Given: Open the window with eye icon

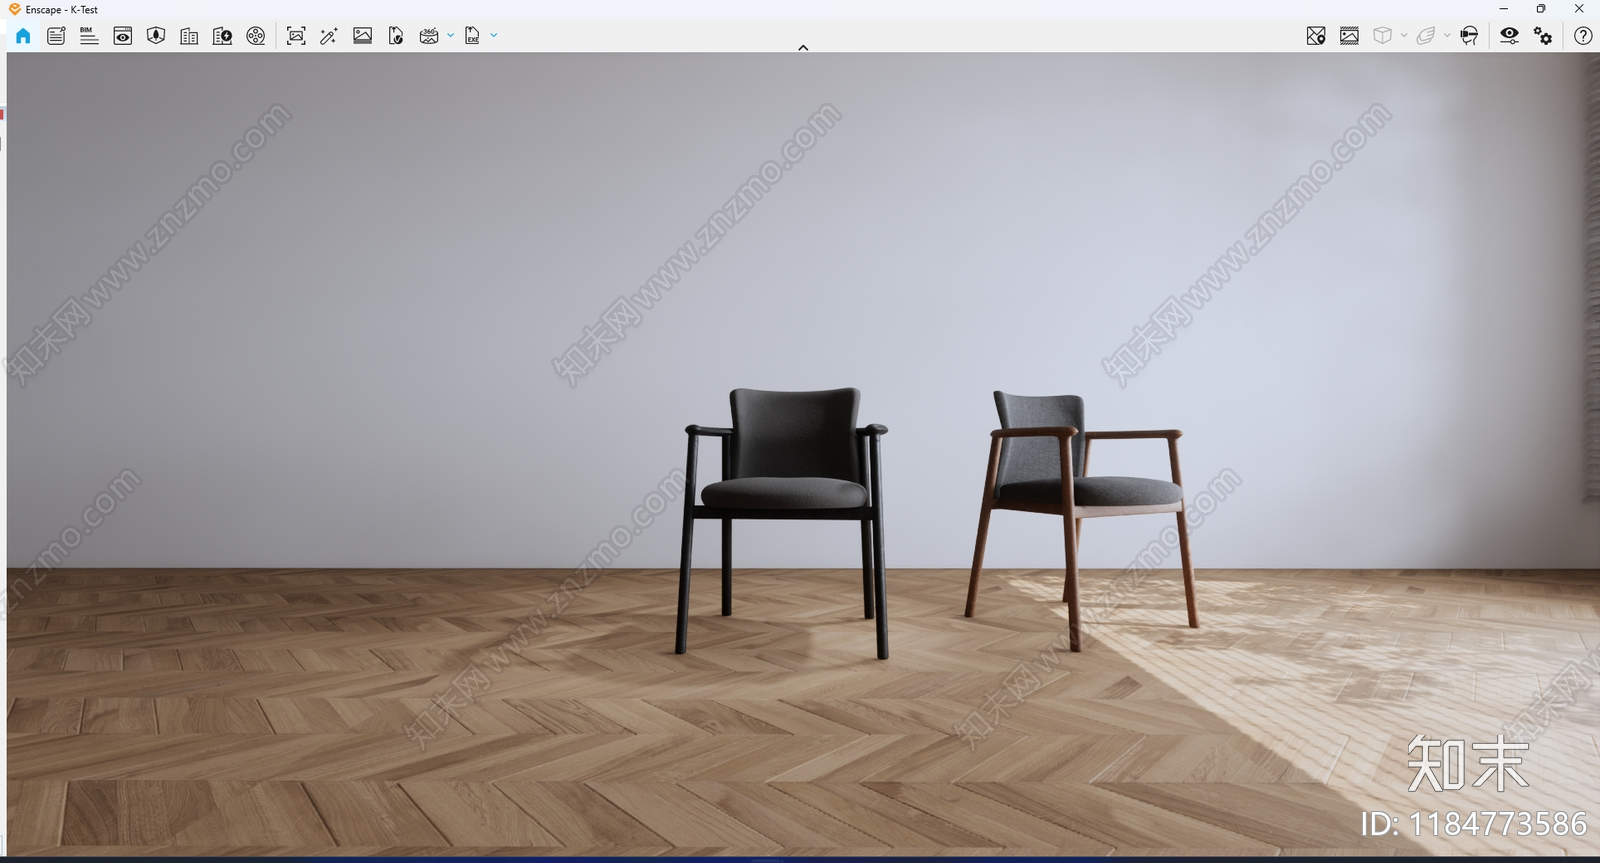Looking at the screenshot, I should point(123,36).
